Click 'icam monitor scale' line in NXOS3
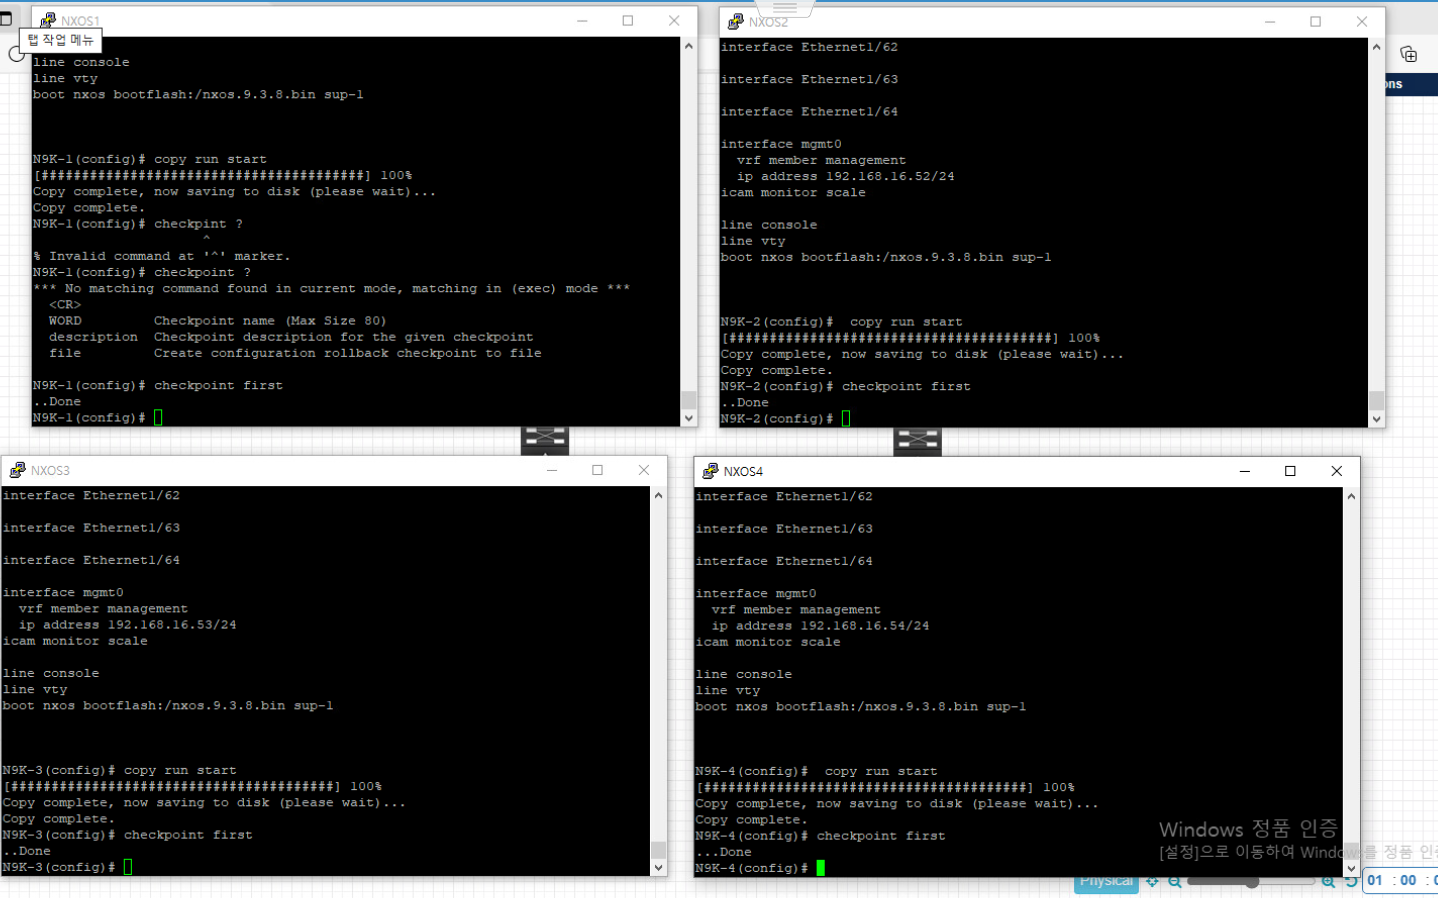This screenshot has width=1438, height=898. point(75,641)
